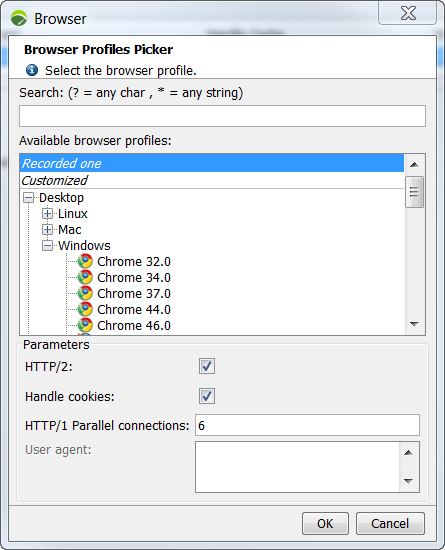Select the Chrome 32.0 profile text
Screen dimensions: 445x550
(x=134, y=262)
